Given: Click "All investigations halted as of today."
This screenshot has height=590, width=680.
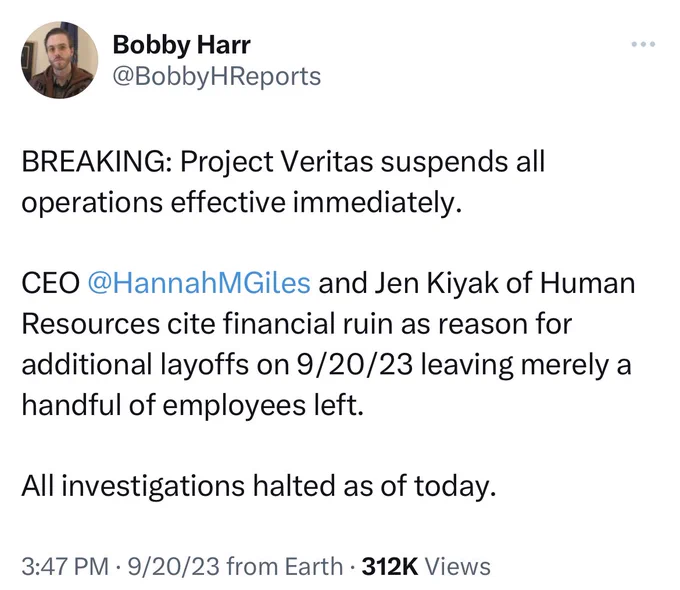Looking at the screenshot, I should 259,486.
